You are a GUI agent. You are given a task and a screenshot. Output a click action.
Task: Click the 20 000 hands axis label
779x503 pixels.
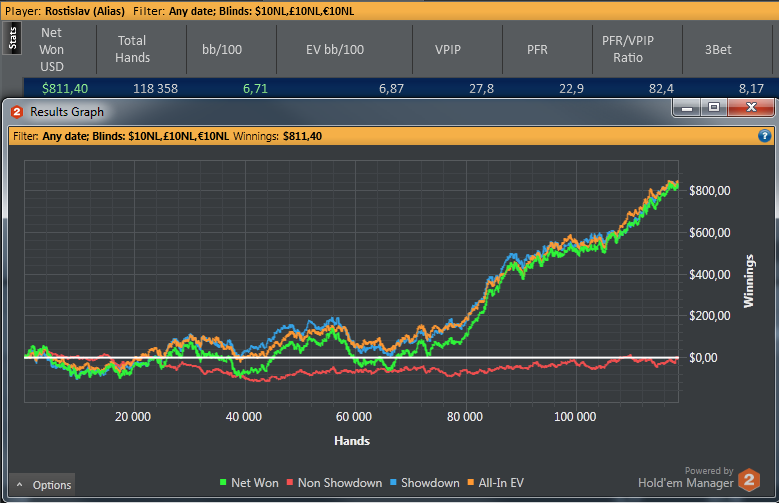pyautogui.click(x=133, y=417)
